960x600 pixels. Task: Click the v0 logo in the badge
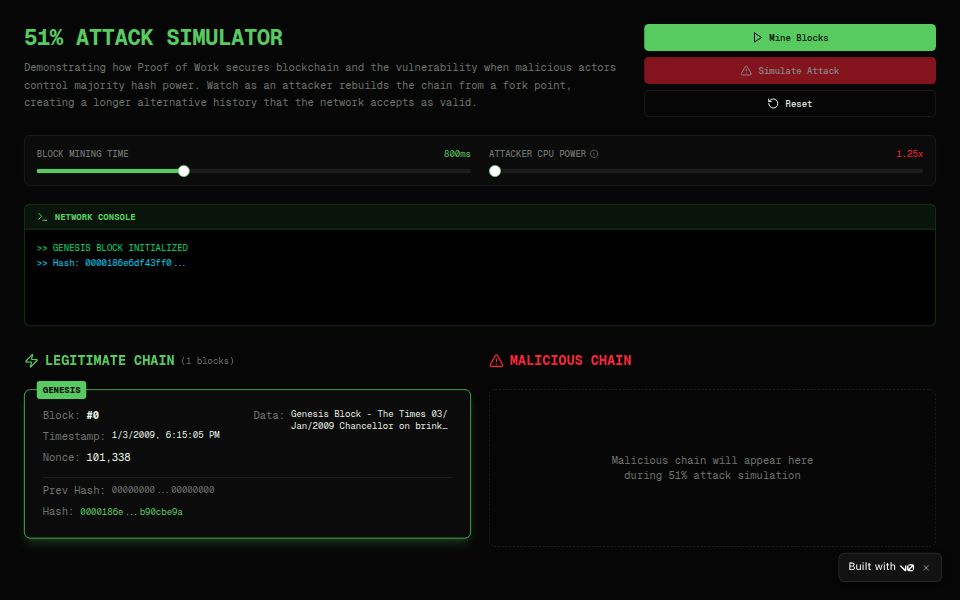907,568
